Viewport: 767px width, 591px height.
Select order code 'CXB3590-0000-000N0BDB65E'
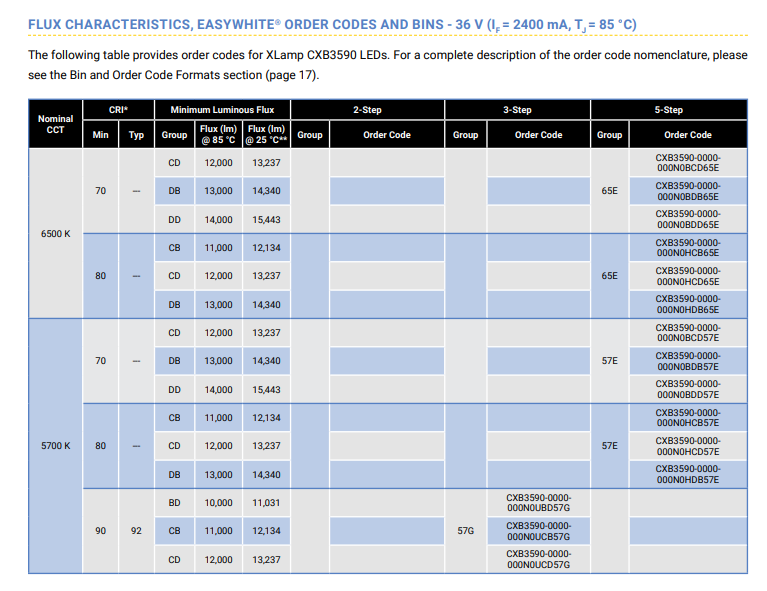688,191
